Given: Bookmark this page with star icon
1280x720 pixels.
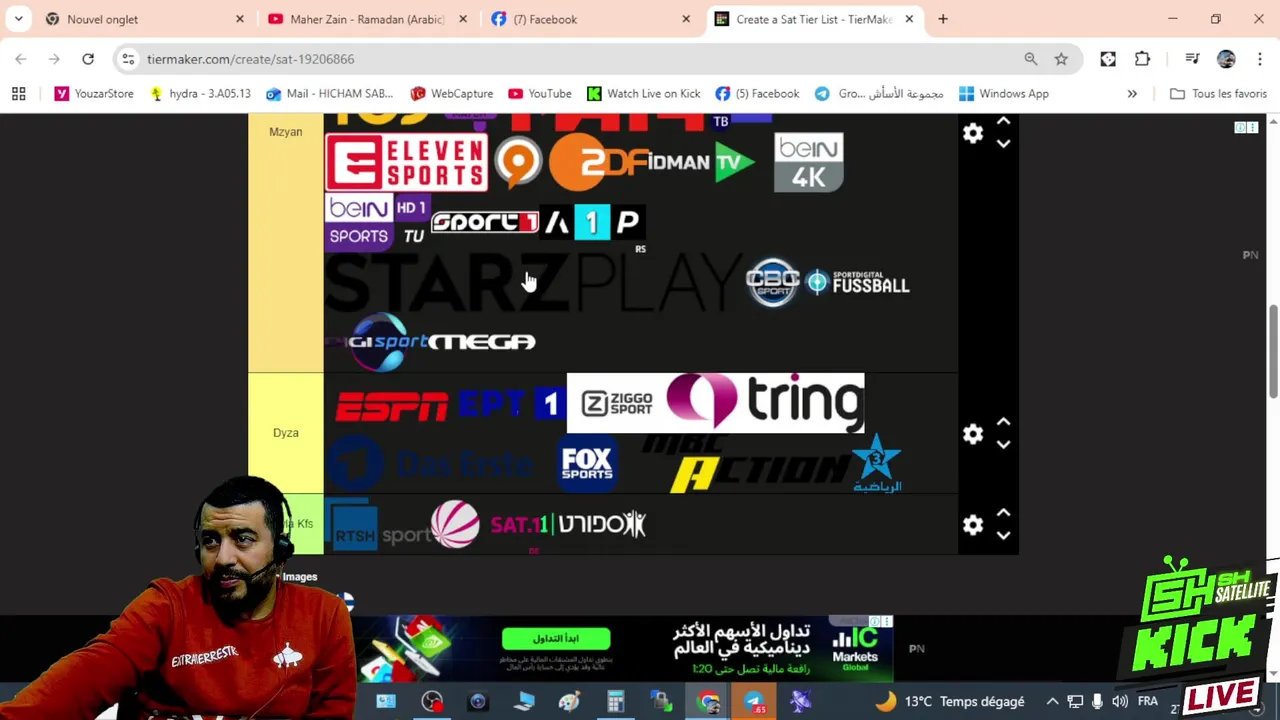Looking at the screenshot, I should point(1061,59).
